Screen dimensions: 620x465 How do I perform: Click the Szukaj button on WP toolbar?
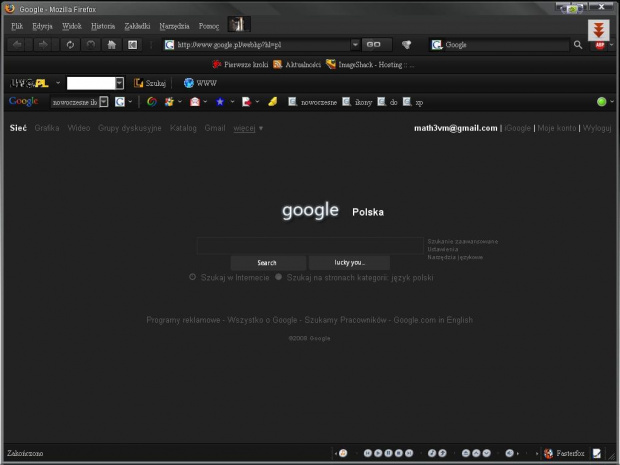pos(150,83)
